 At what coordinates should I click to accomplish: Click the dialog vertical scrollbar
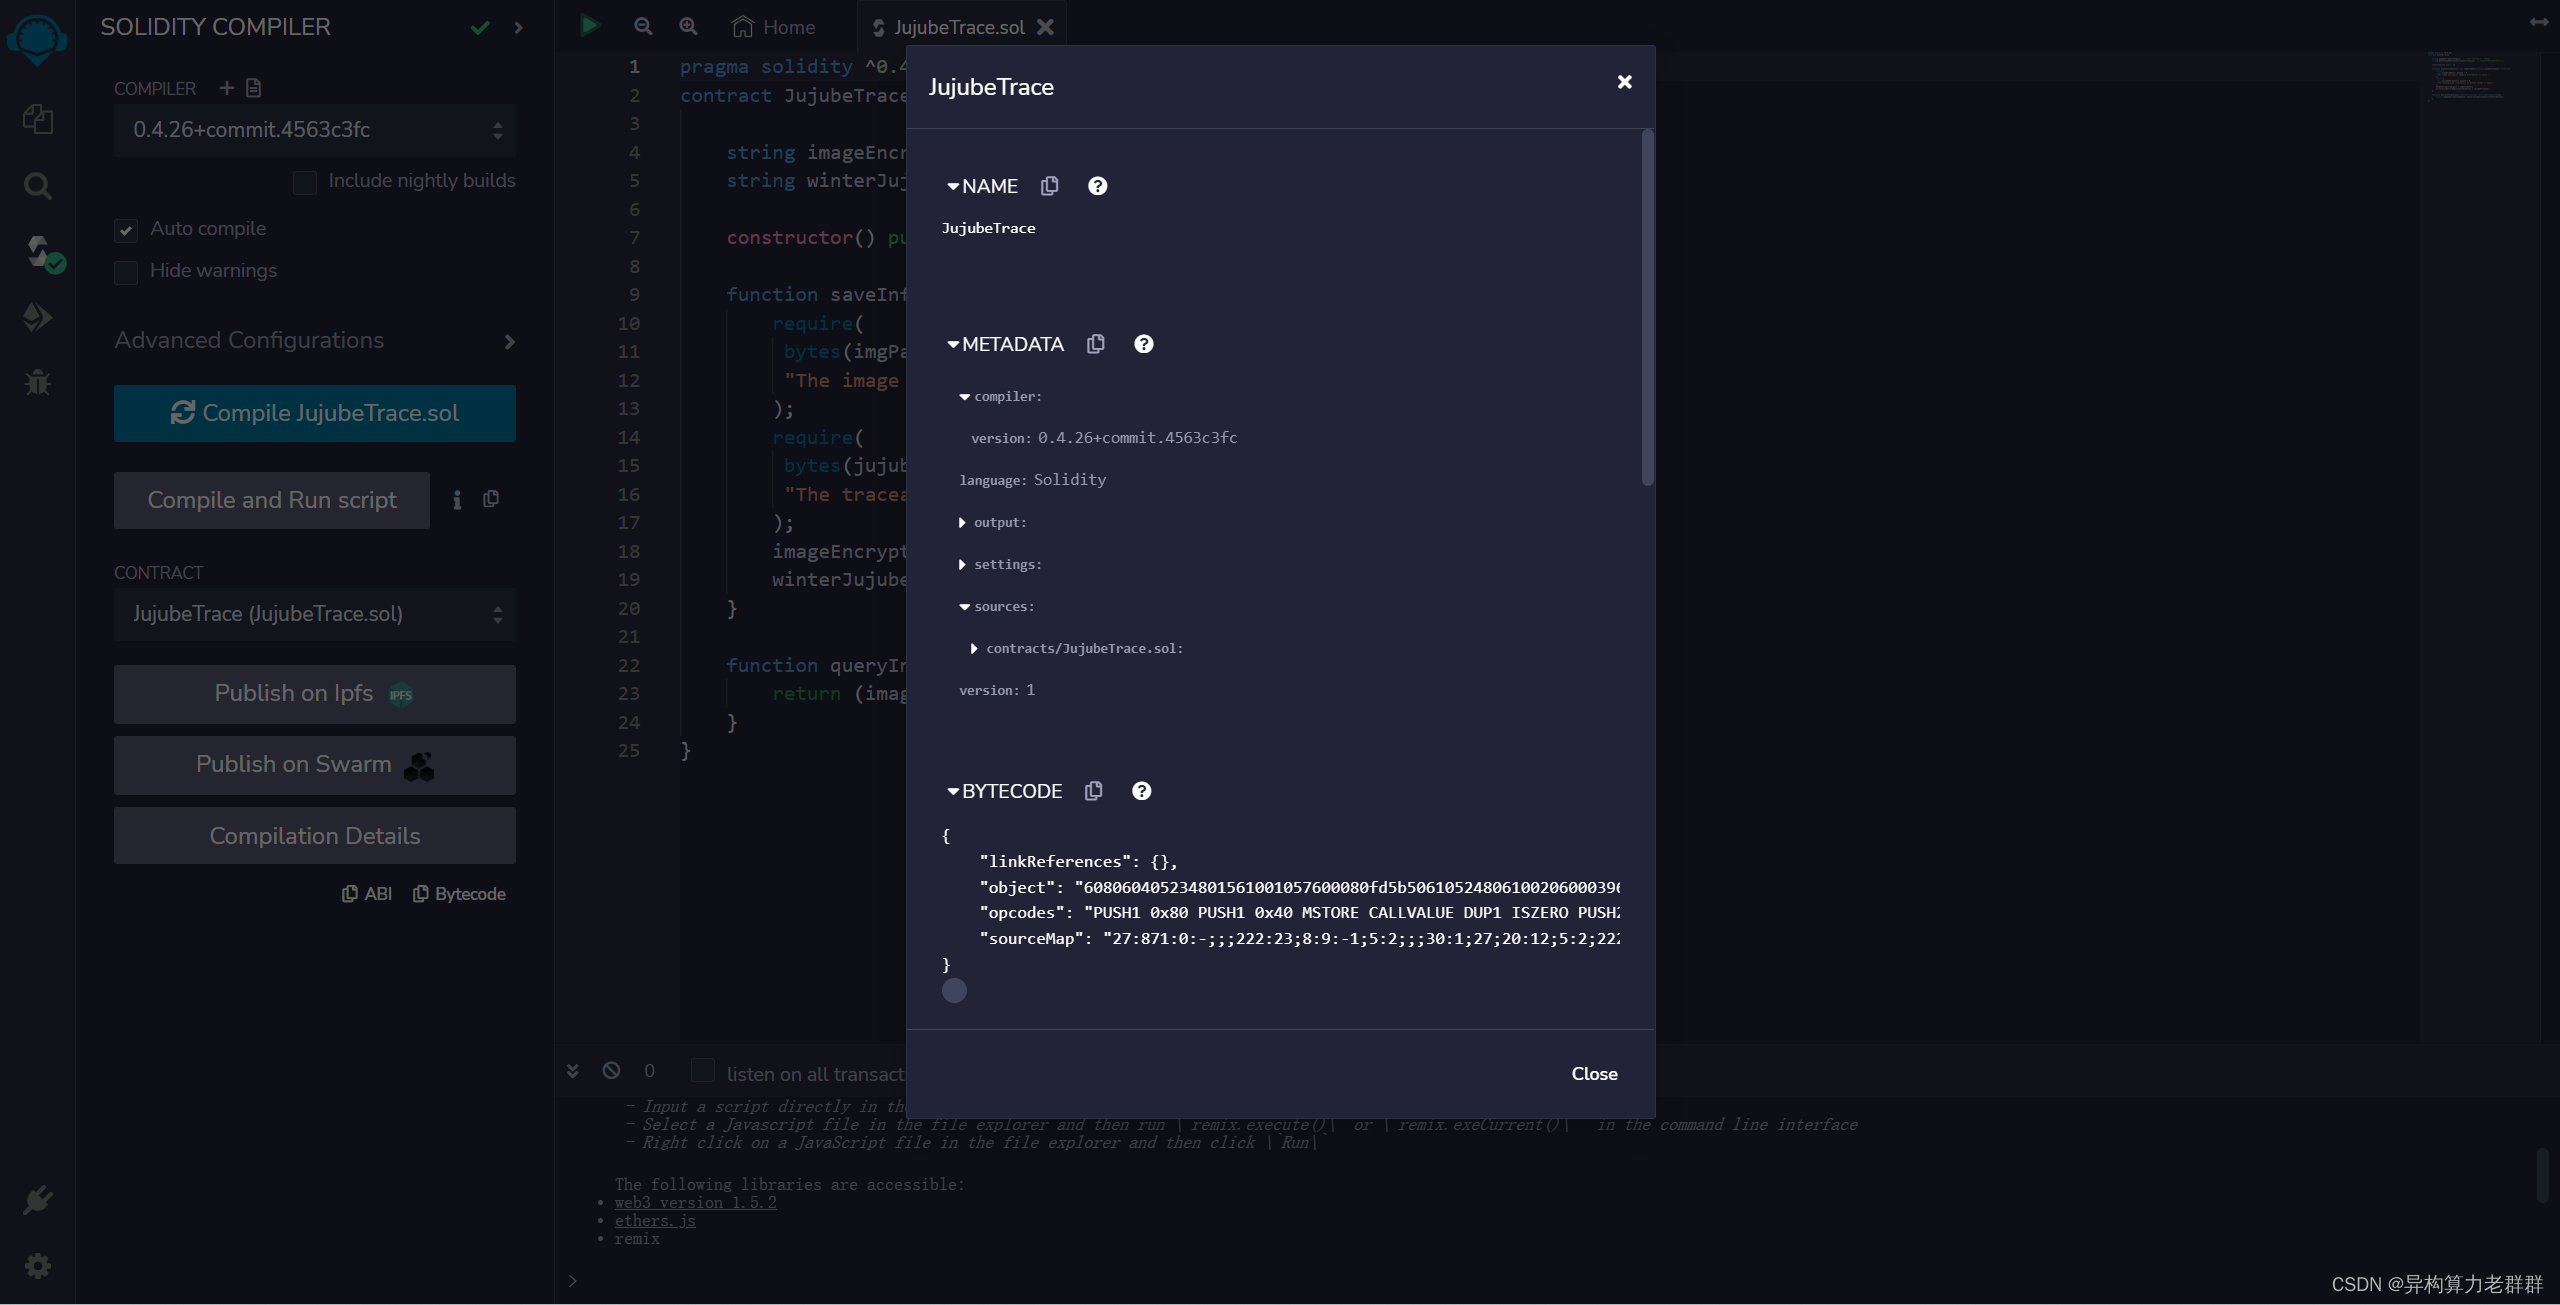(1647, 309)
